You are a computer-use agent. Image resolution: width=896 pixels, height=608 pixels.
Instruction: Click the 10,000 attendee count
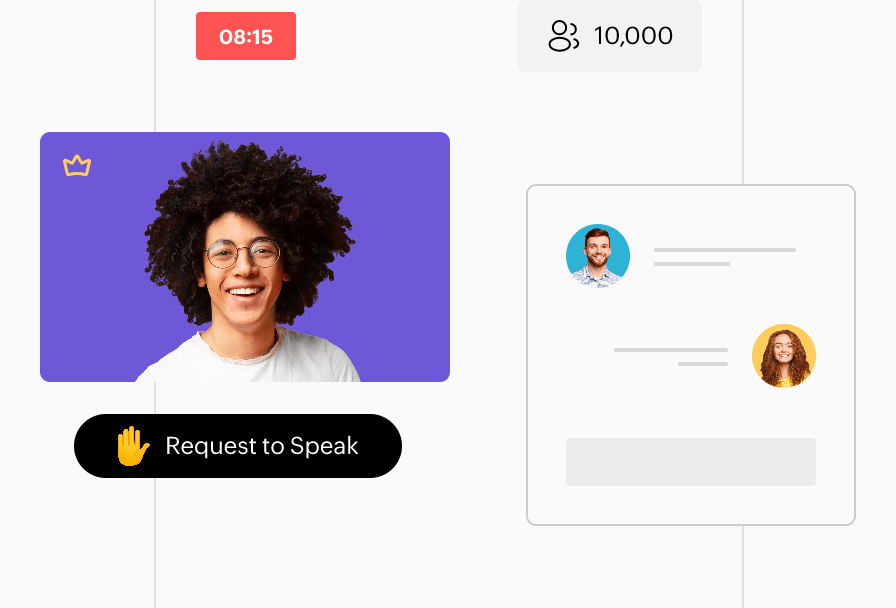point(633,36)
